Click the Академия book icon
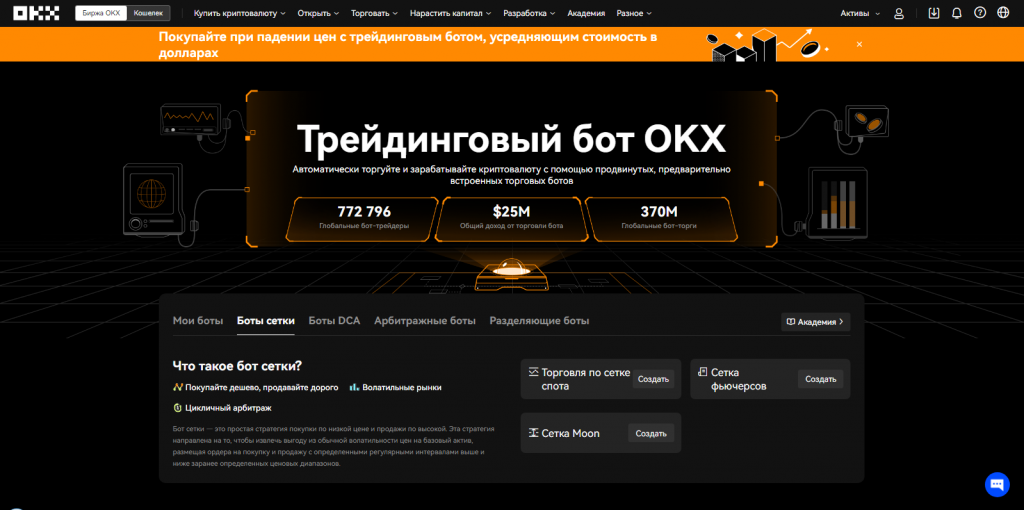Screen dimensions: 1024x510 pyautogui.click(x=791, y=322)
